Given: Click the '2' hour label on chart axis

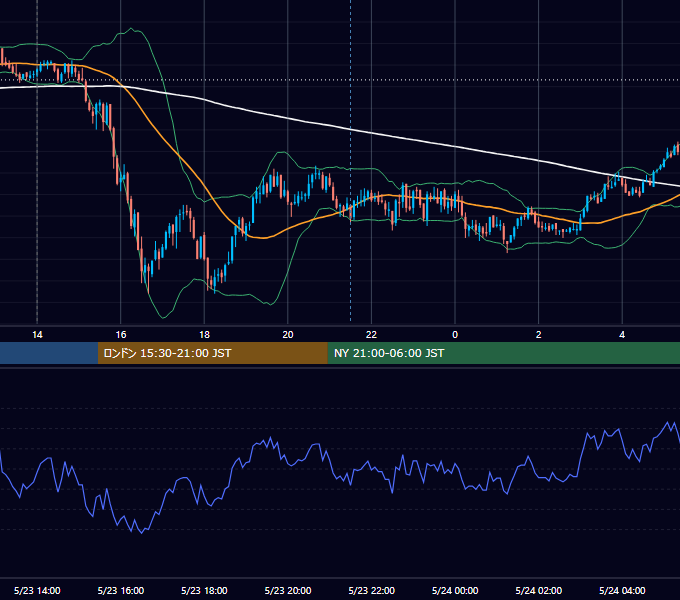Looking at the screenshot, I should pos(539,335).
